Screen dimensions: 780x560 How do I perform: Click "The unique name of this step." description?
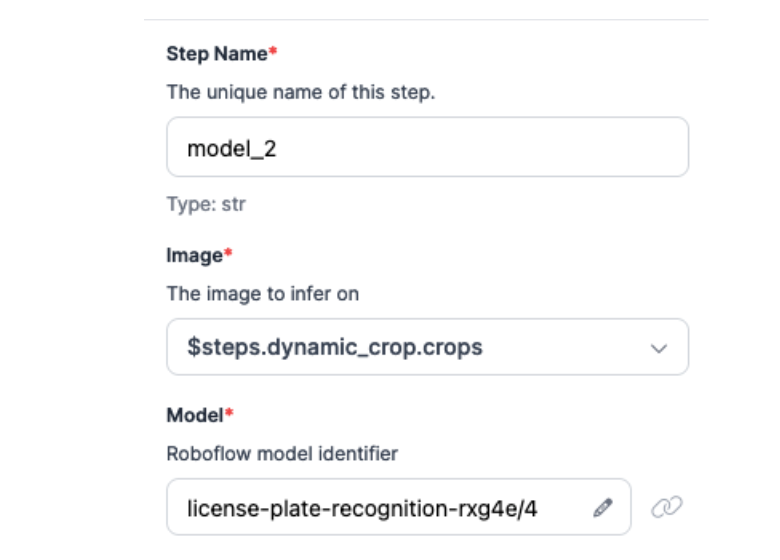click(x=300, y=92)
